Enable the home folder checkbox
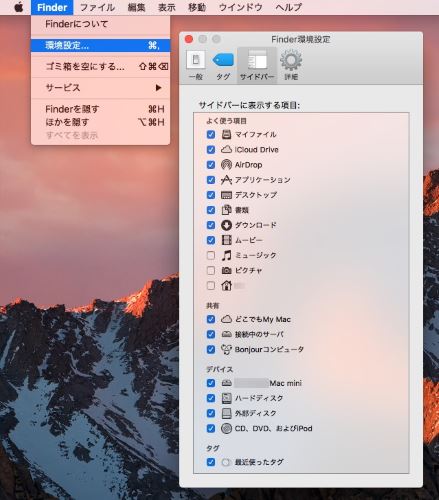 pyautogui.click(x=211, y=285)
